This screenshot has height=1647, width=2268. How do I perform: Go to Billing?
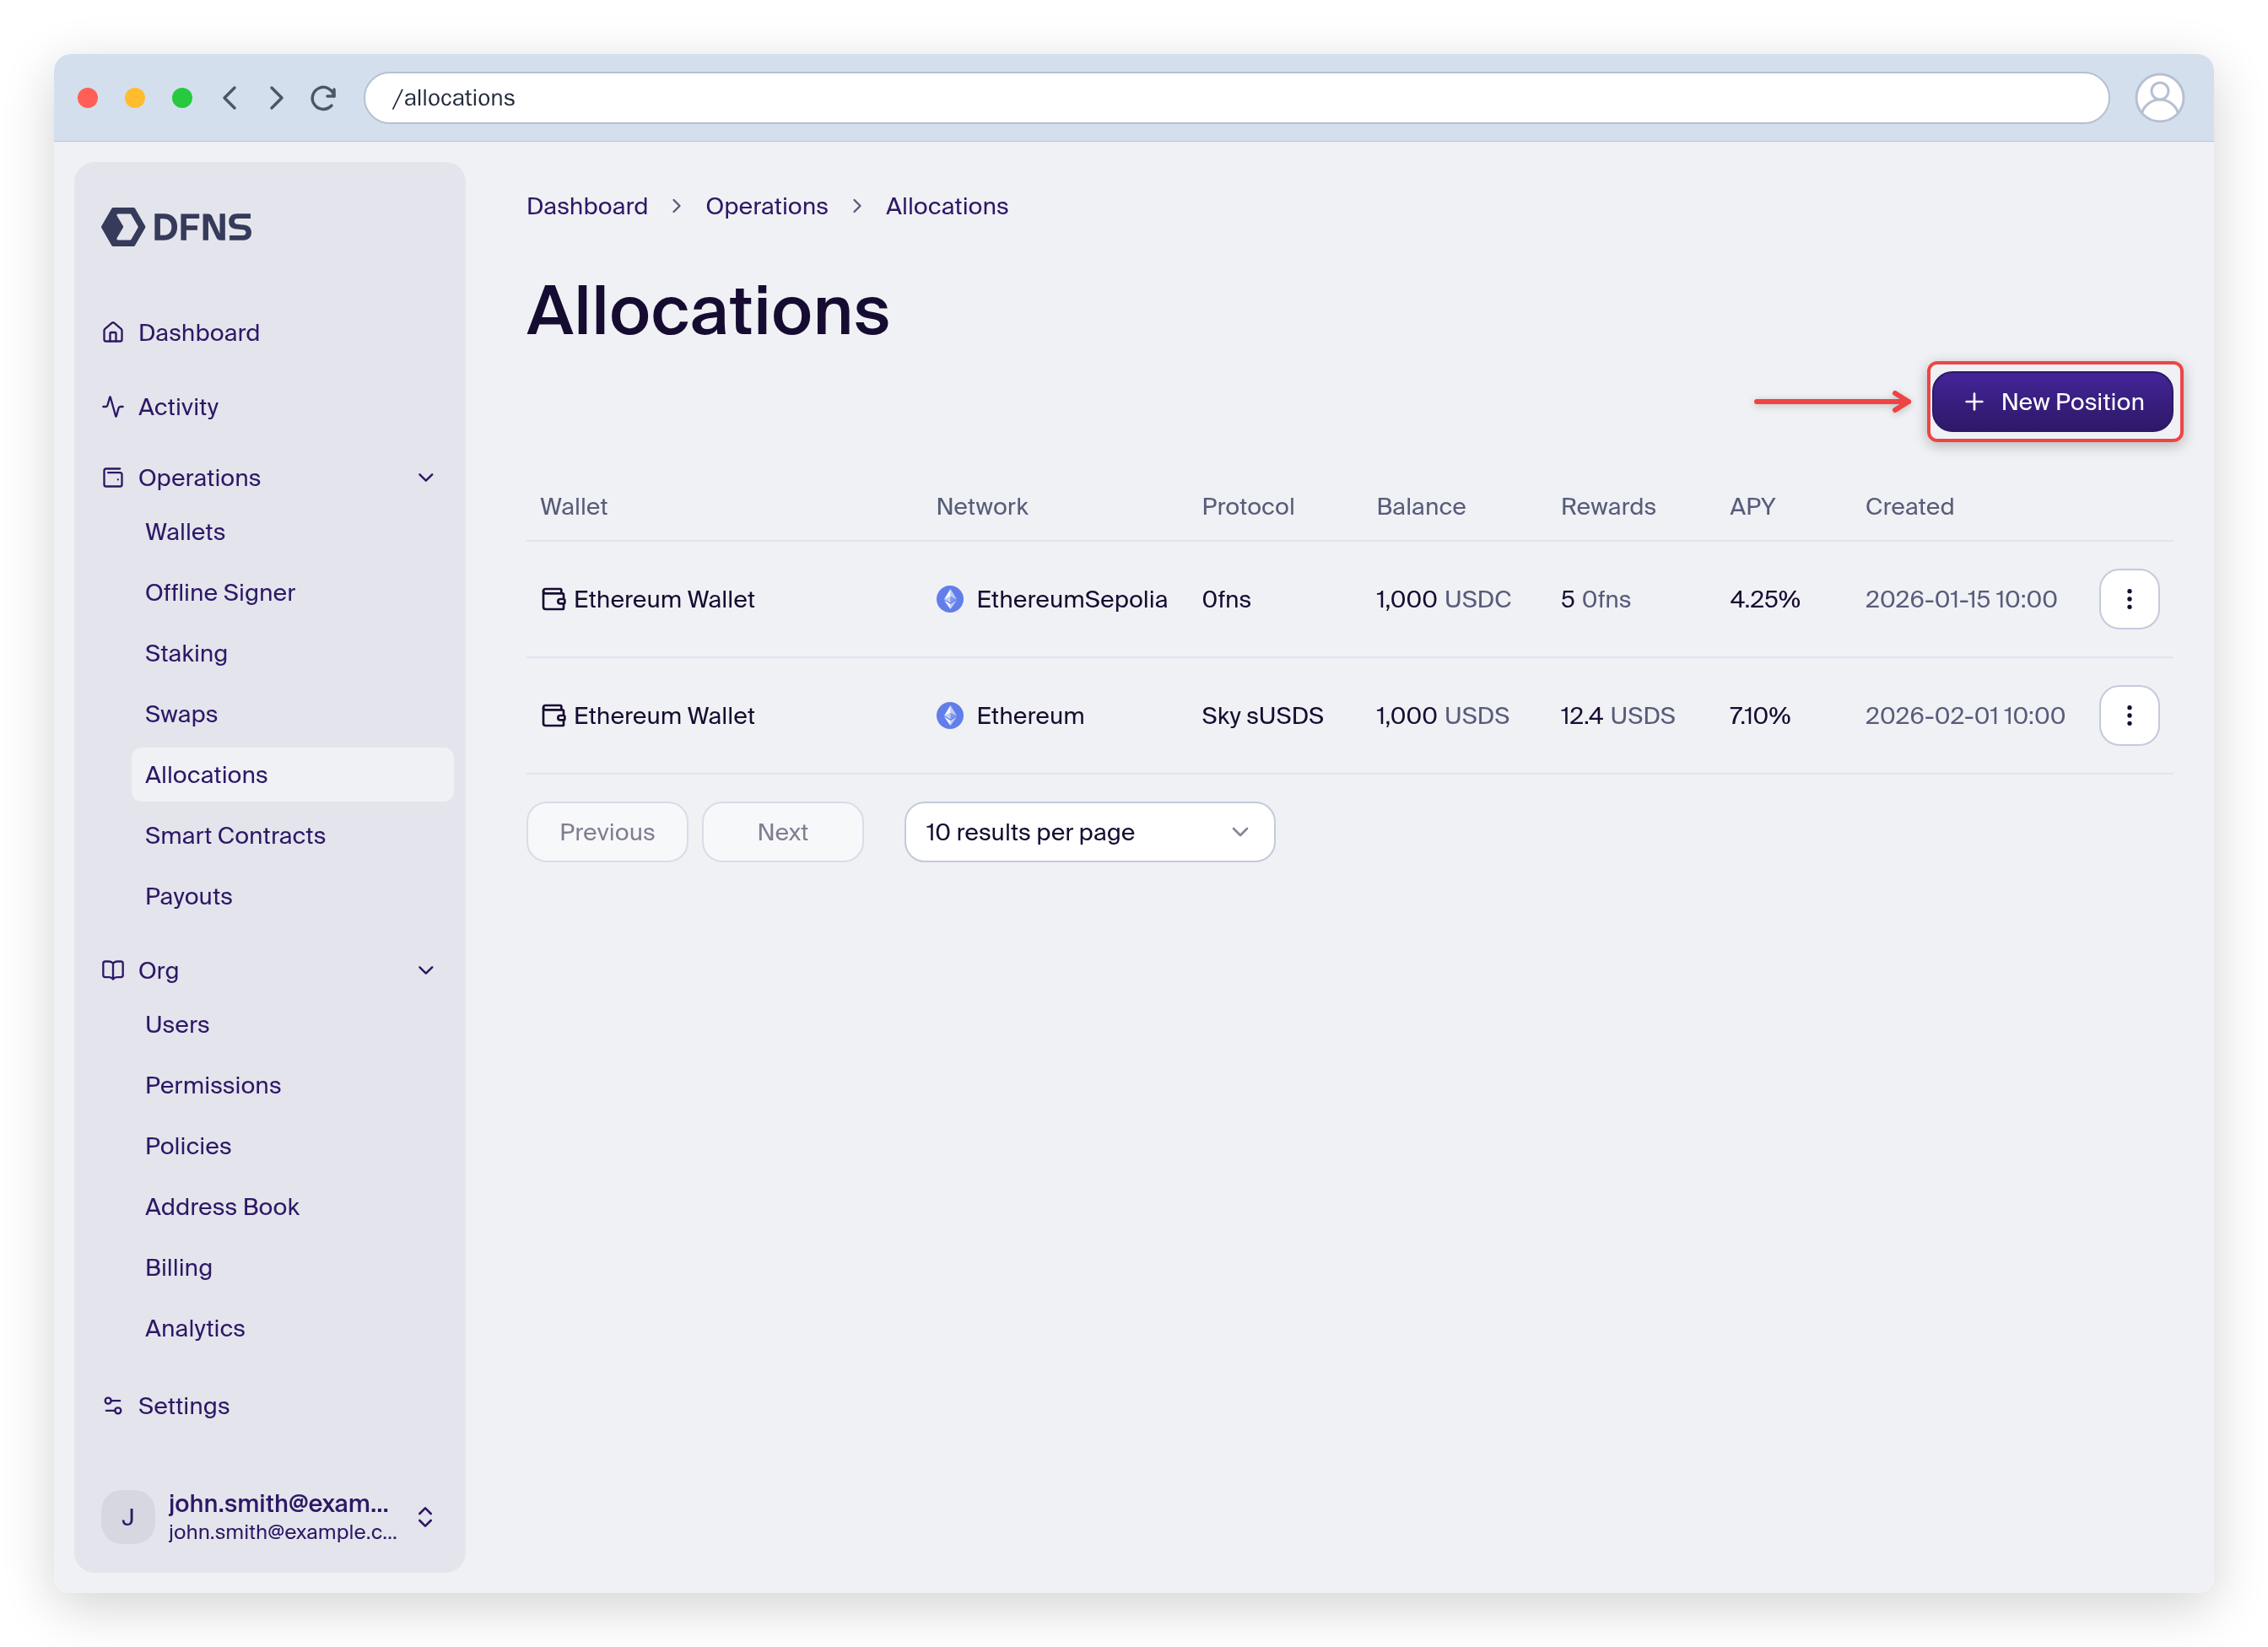[179, 1267]
